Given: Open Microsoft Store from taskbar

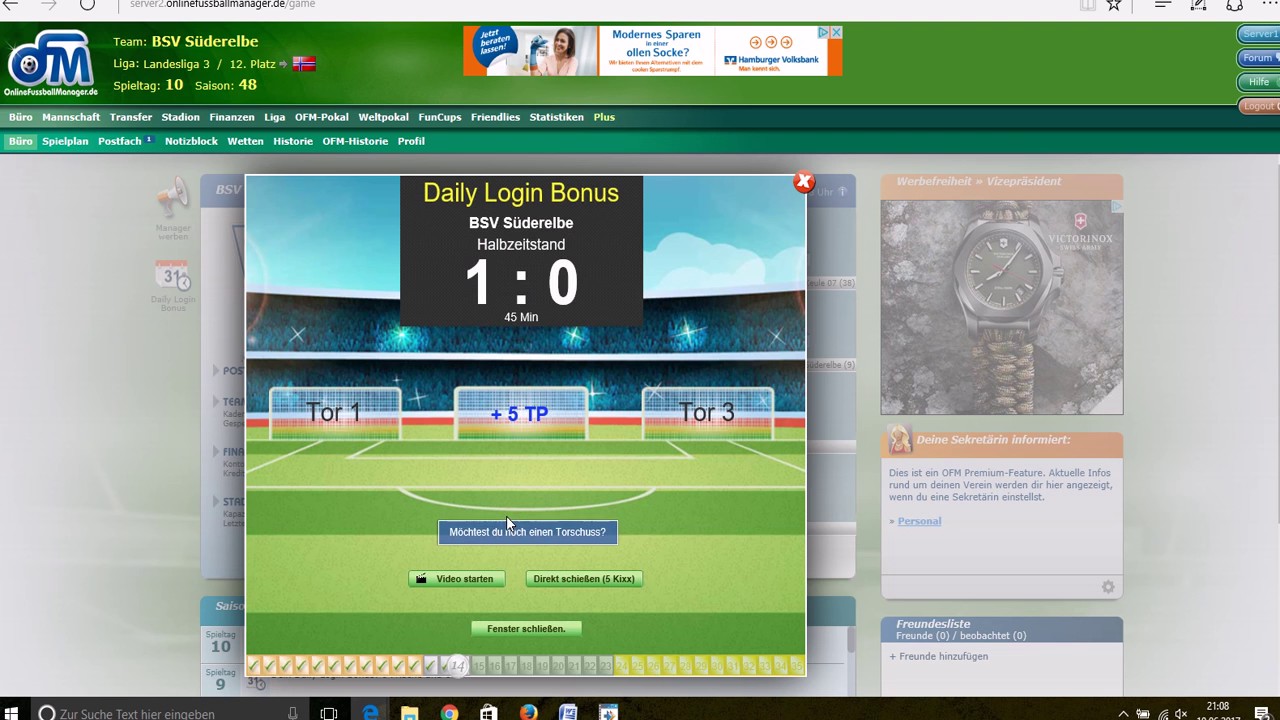Looking at the screenshot, I should 488,713.
